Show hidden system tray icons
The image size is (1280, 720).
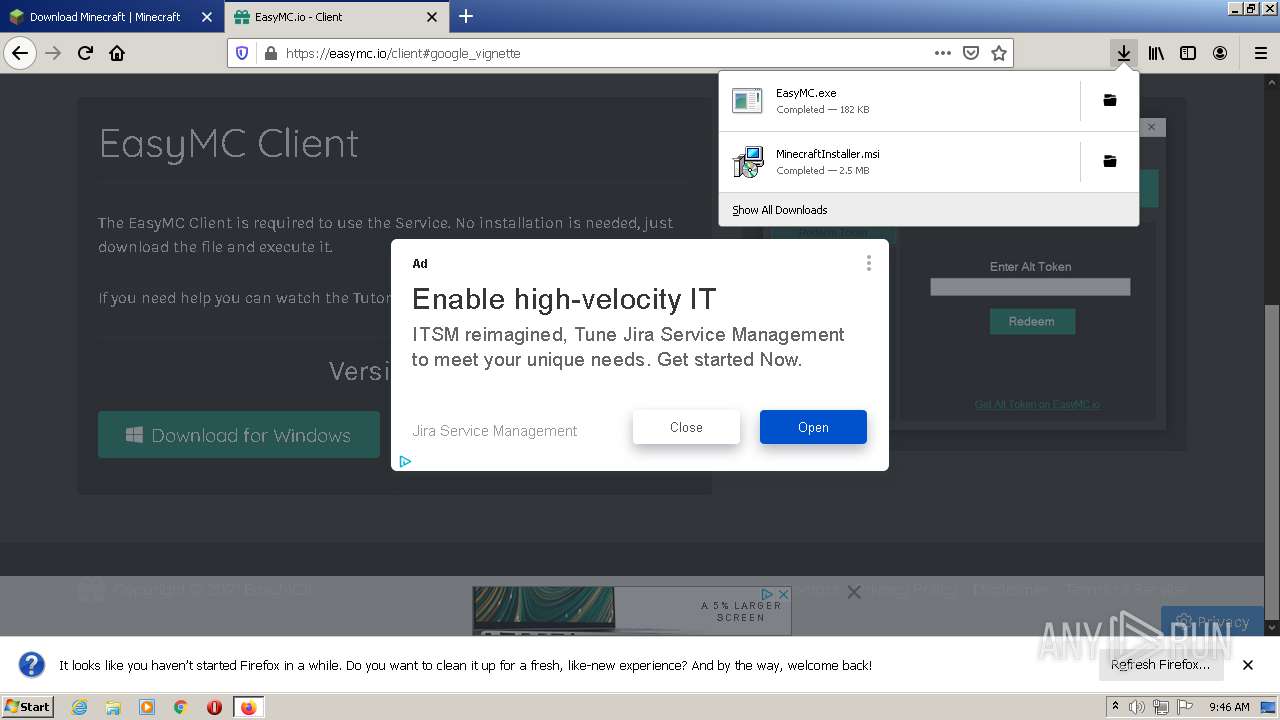point(1115,707)
